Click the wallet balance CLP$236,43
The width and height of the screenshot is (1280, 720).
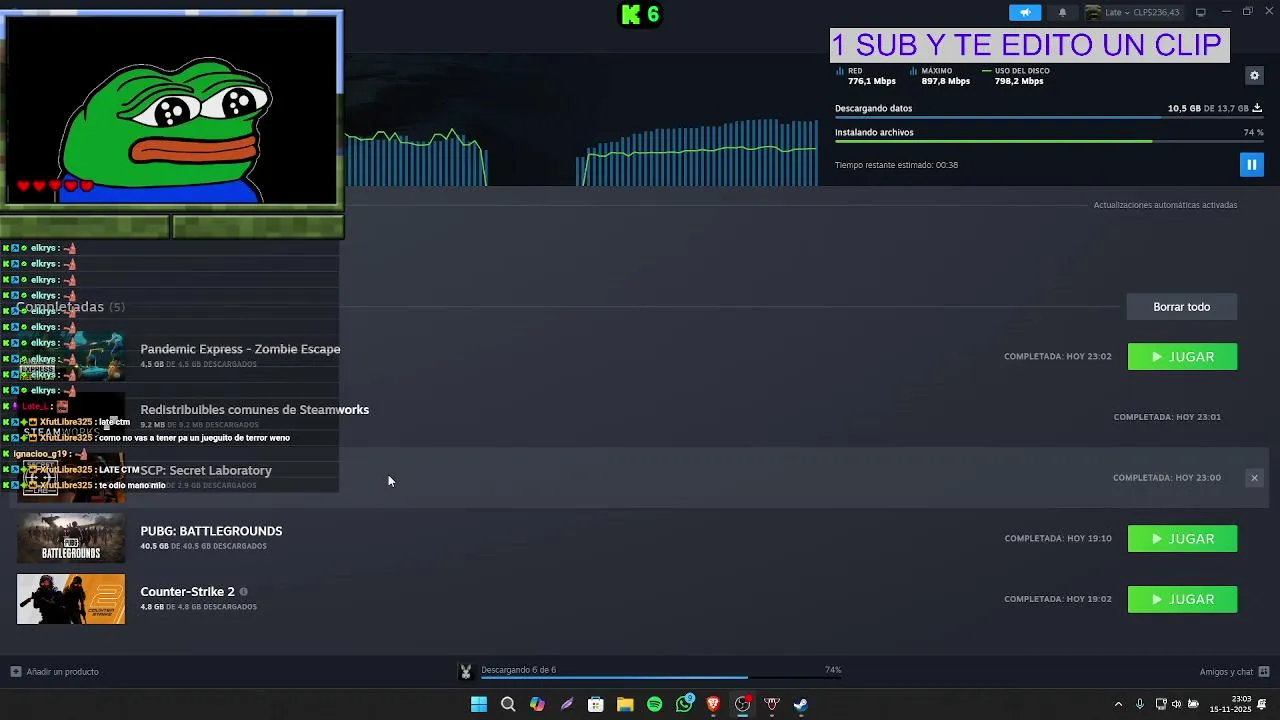[1157, 12]
